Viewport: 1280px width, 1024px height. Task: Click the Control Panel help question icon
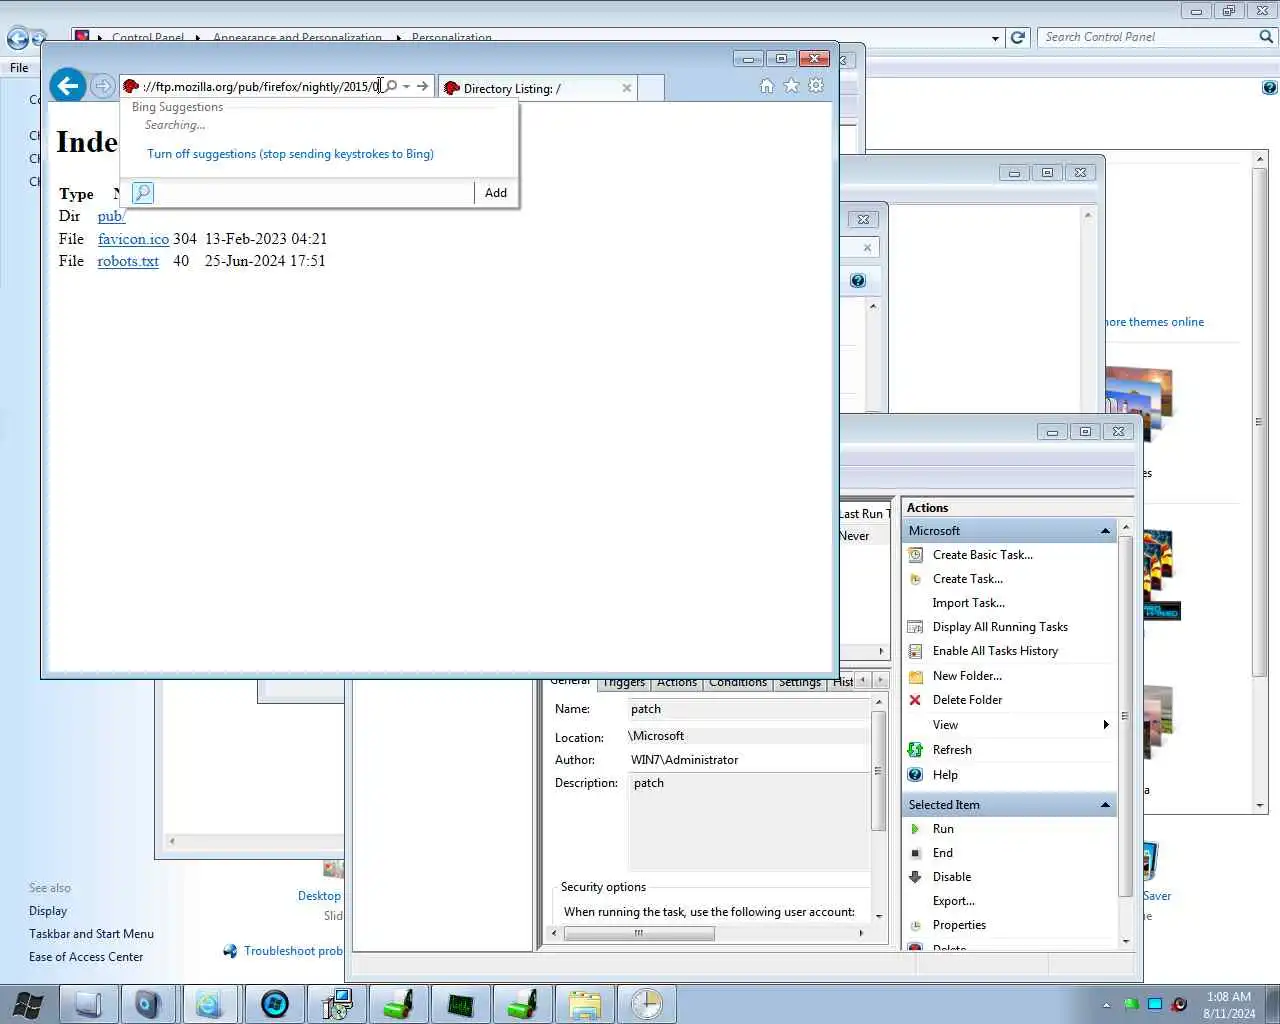[x=1269, y=88]
